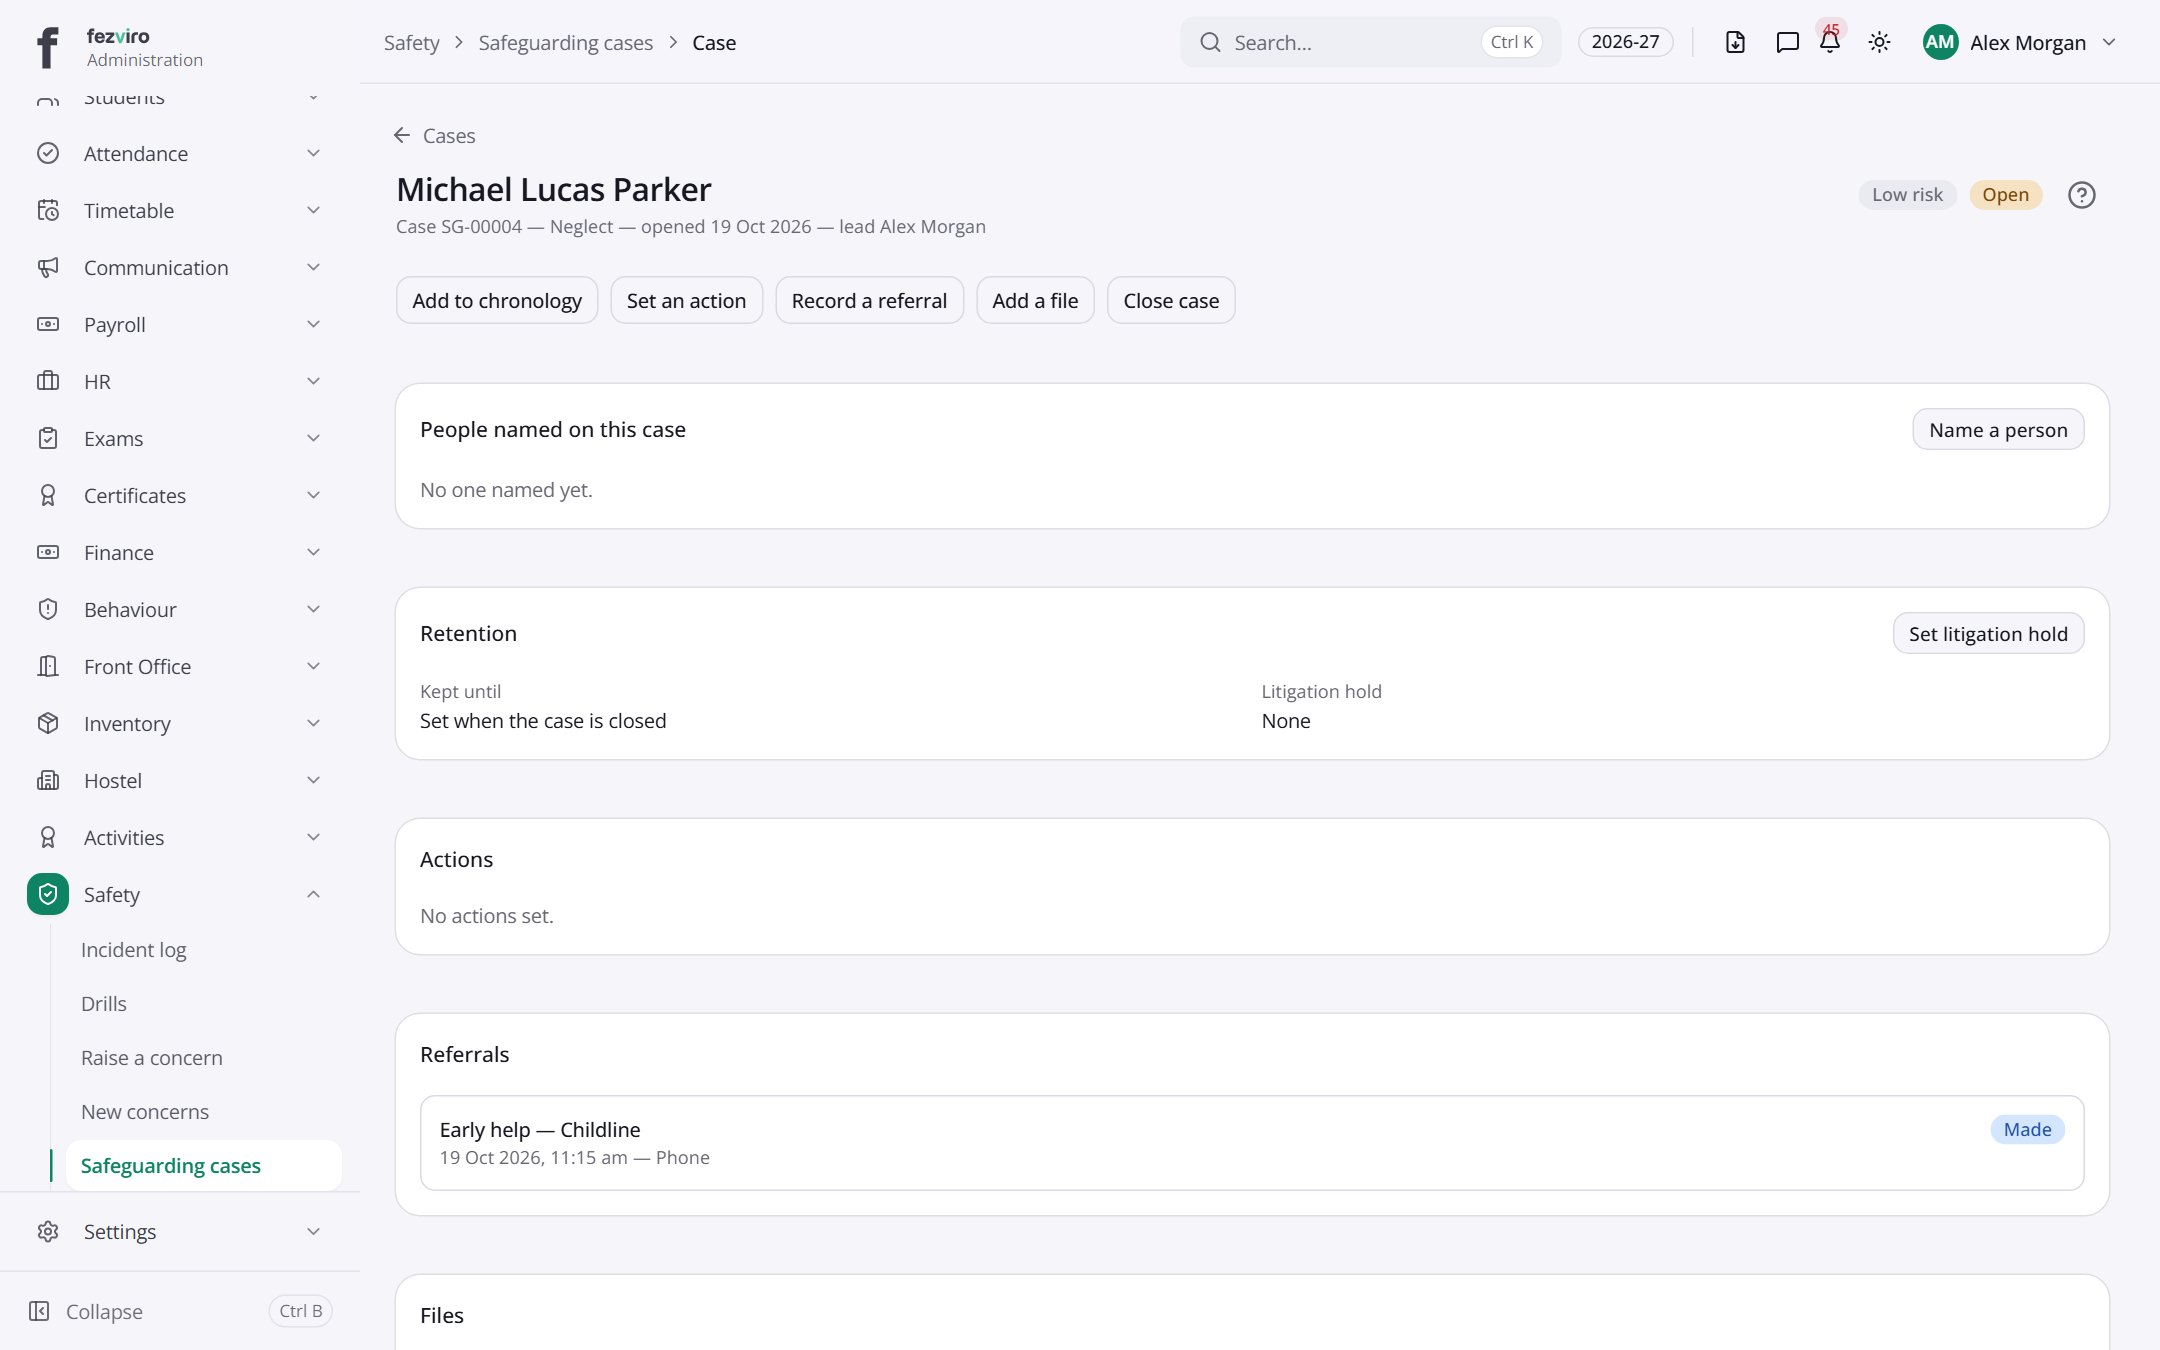2160x1350 pixels.
Task: Click Set litigation hold button
Action: (1988, 633)
